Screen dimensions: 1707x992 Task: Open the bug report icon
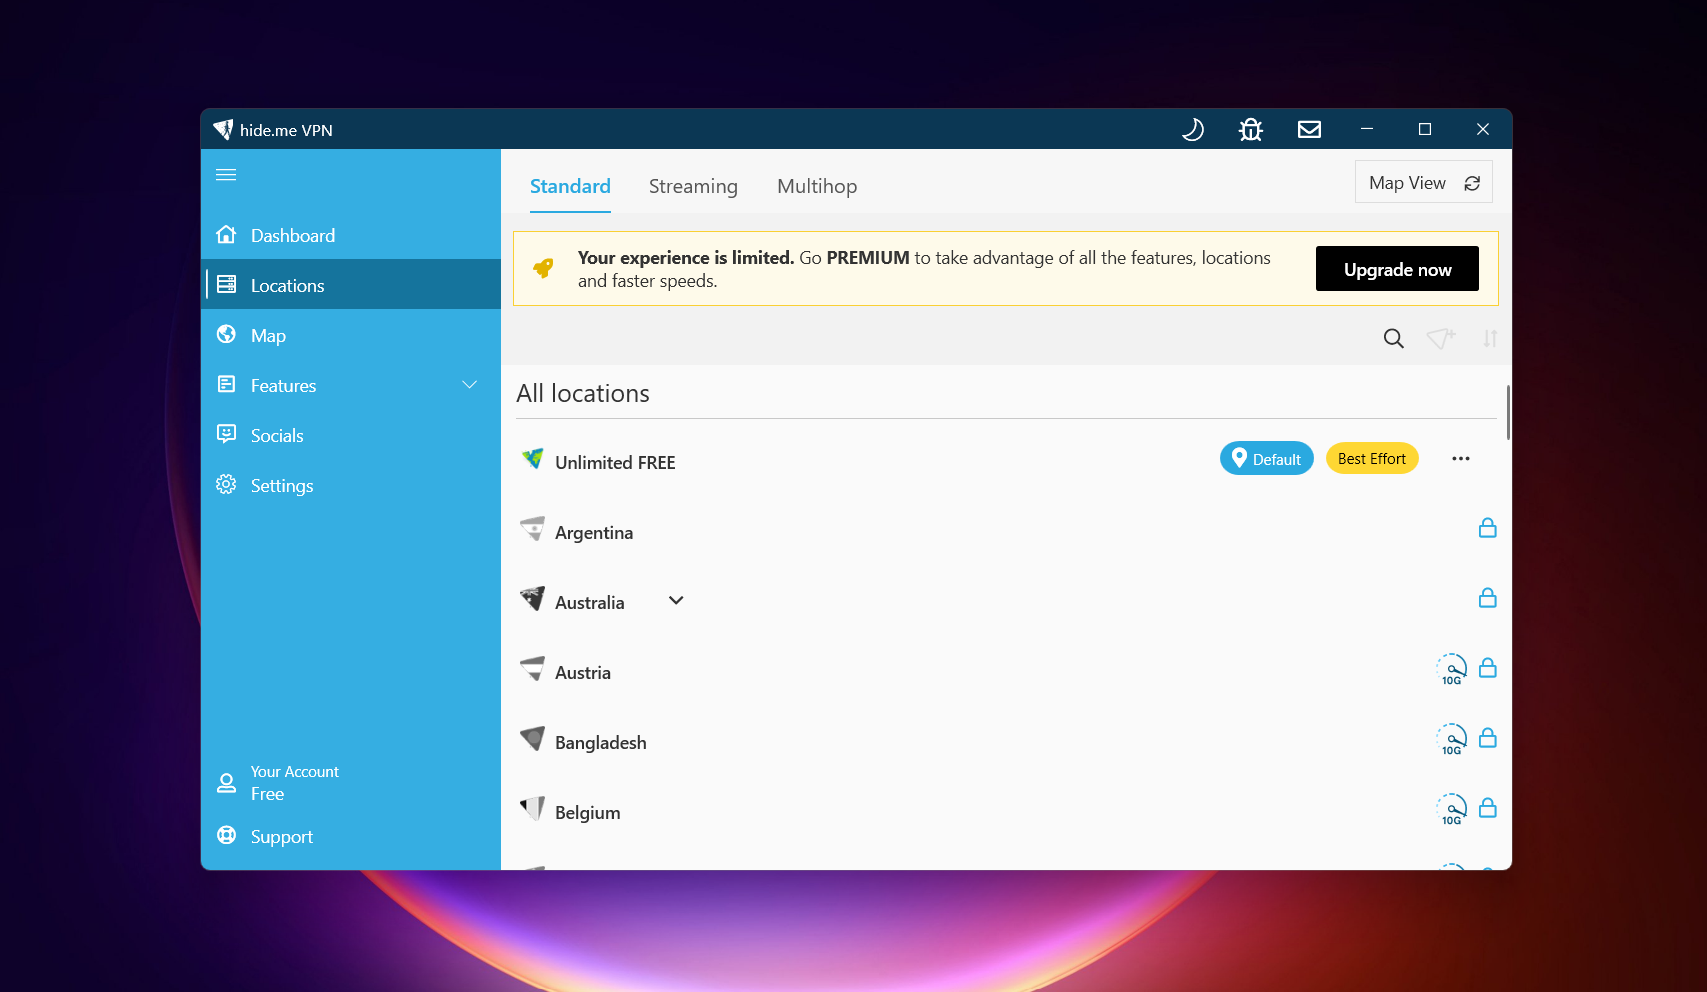1251,130
